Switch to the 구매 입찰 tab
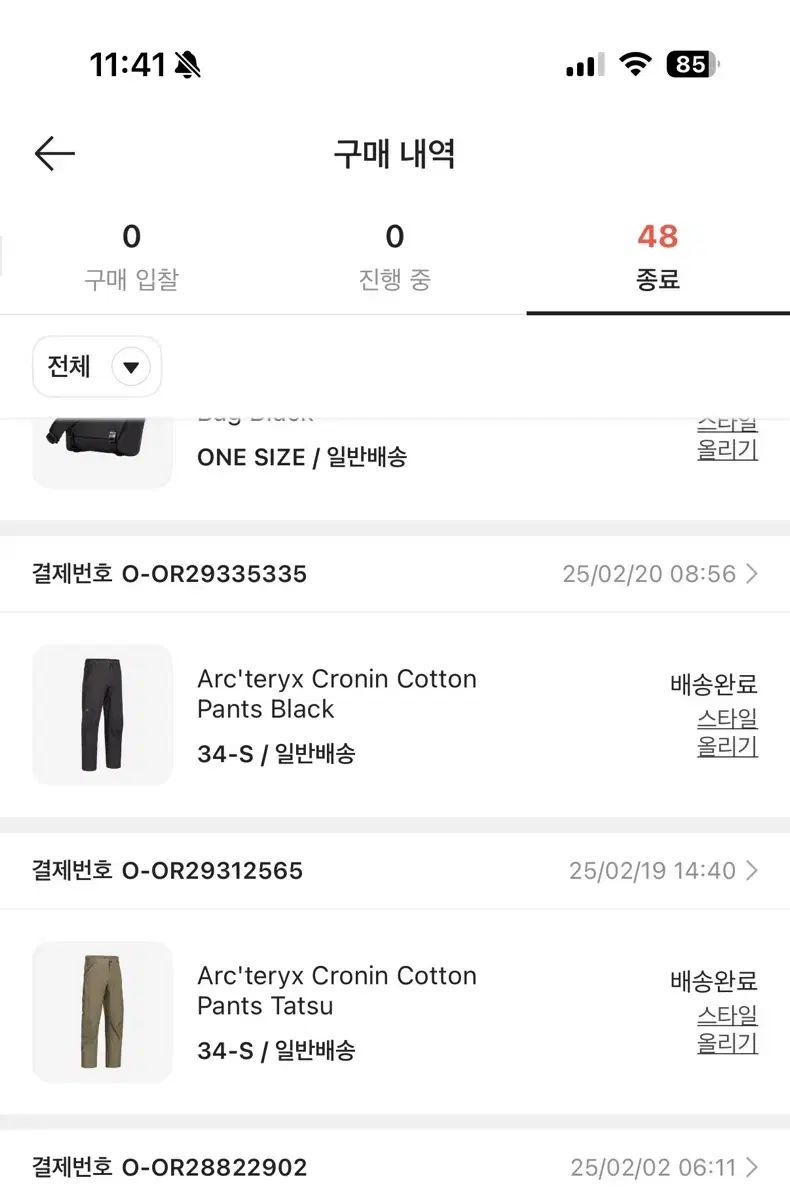Screen dimensions: 790x1200 pos(131,257)
